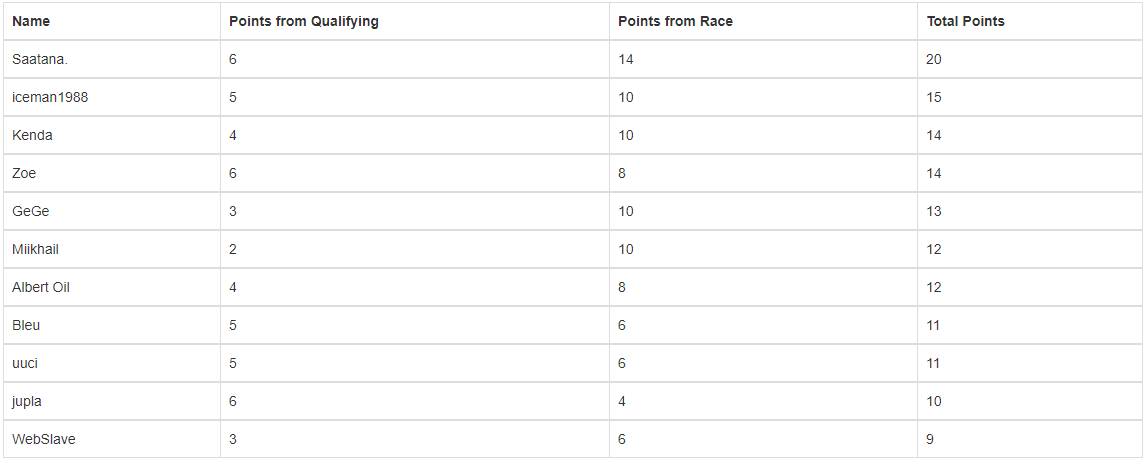Select jupla's race points value 4
The width and height of the screenshot is (1146, 463).
[x=622, y=402]
